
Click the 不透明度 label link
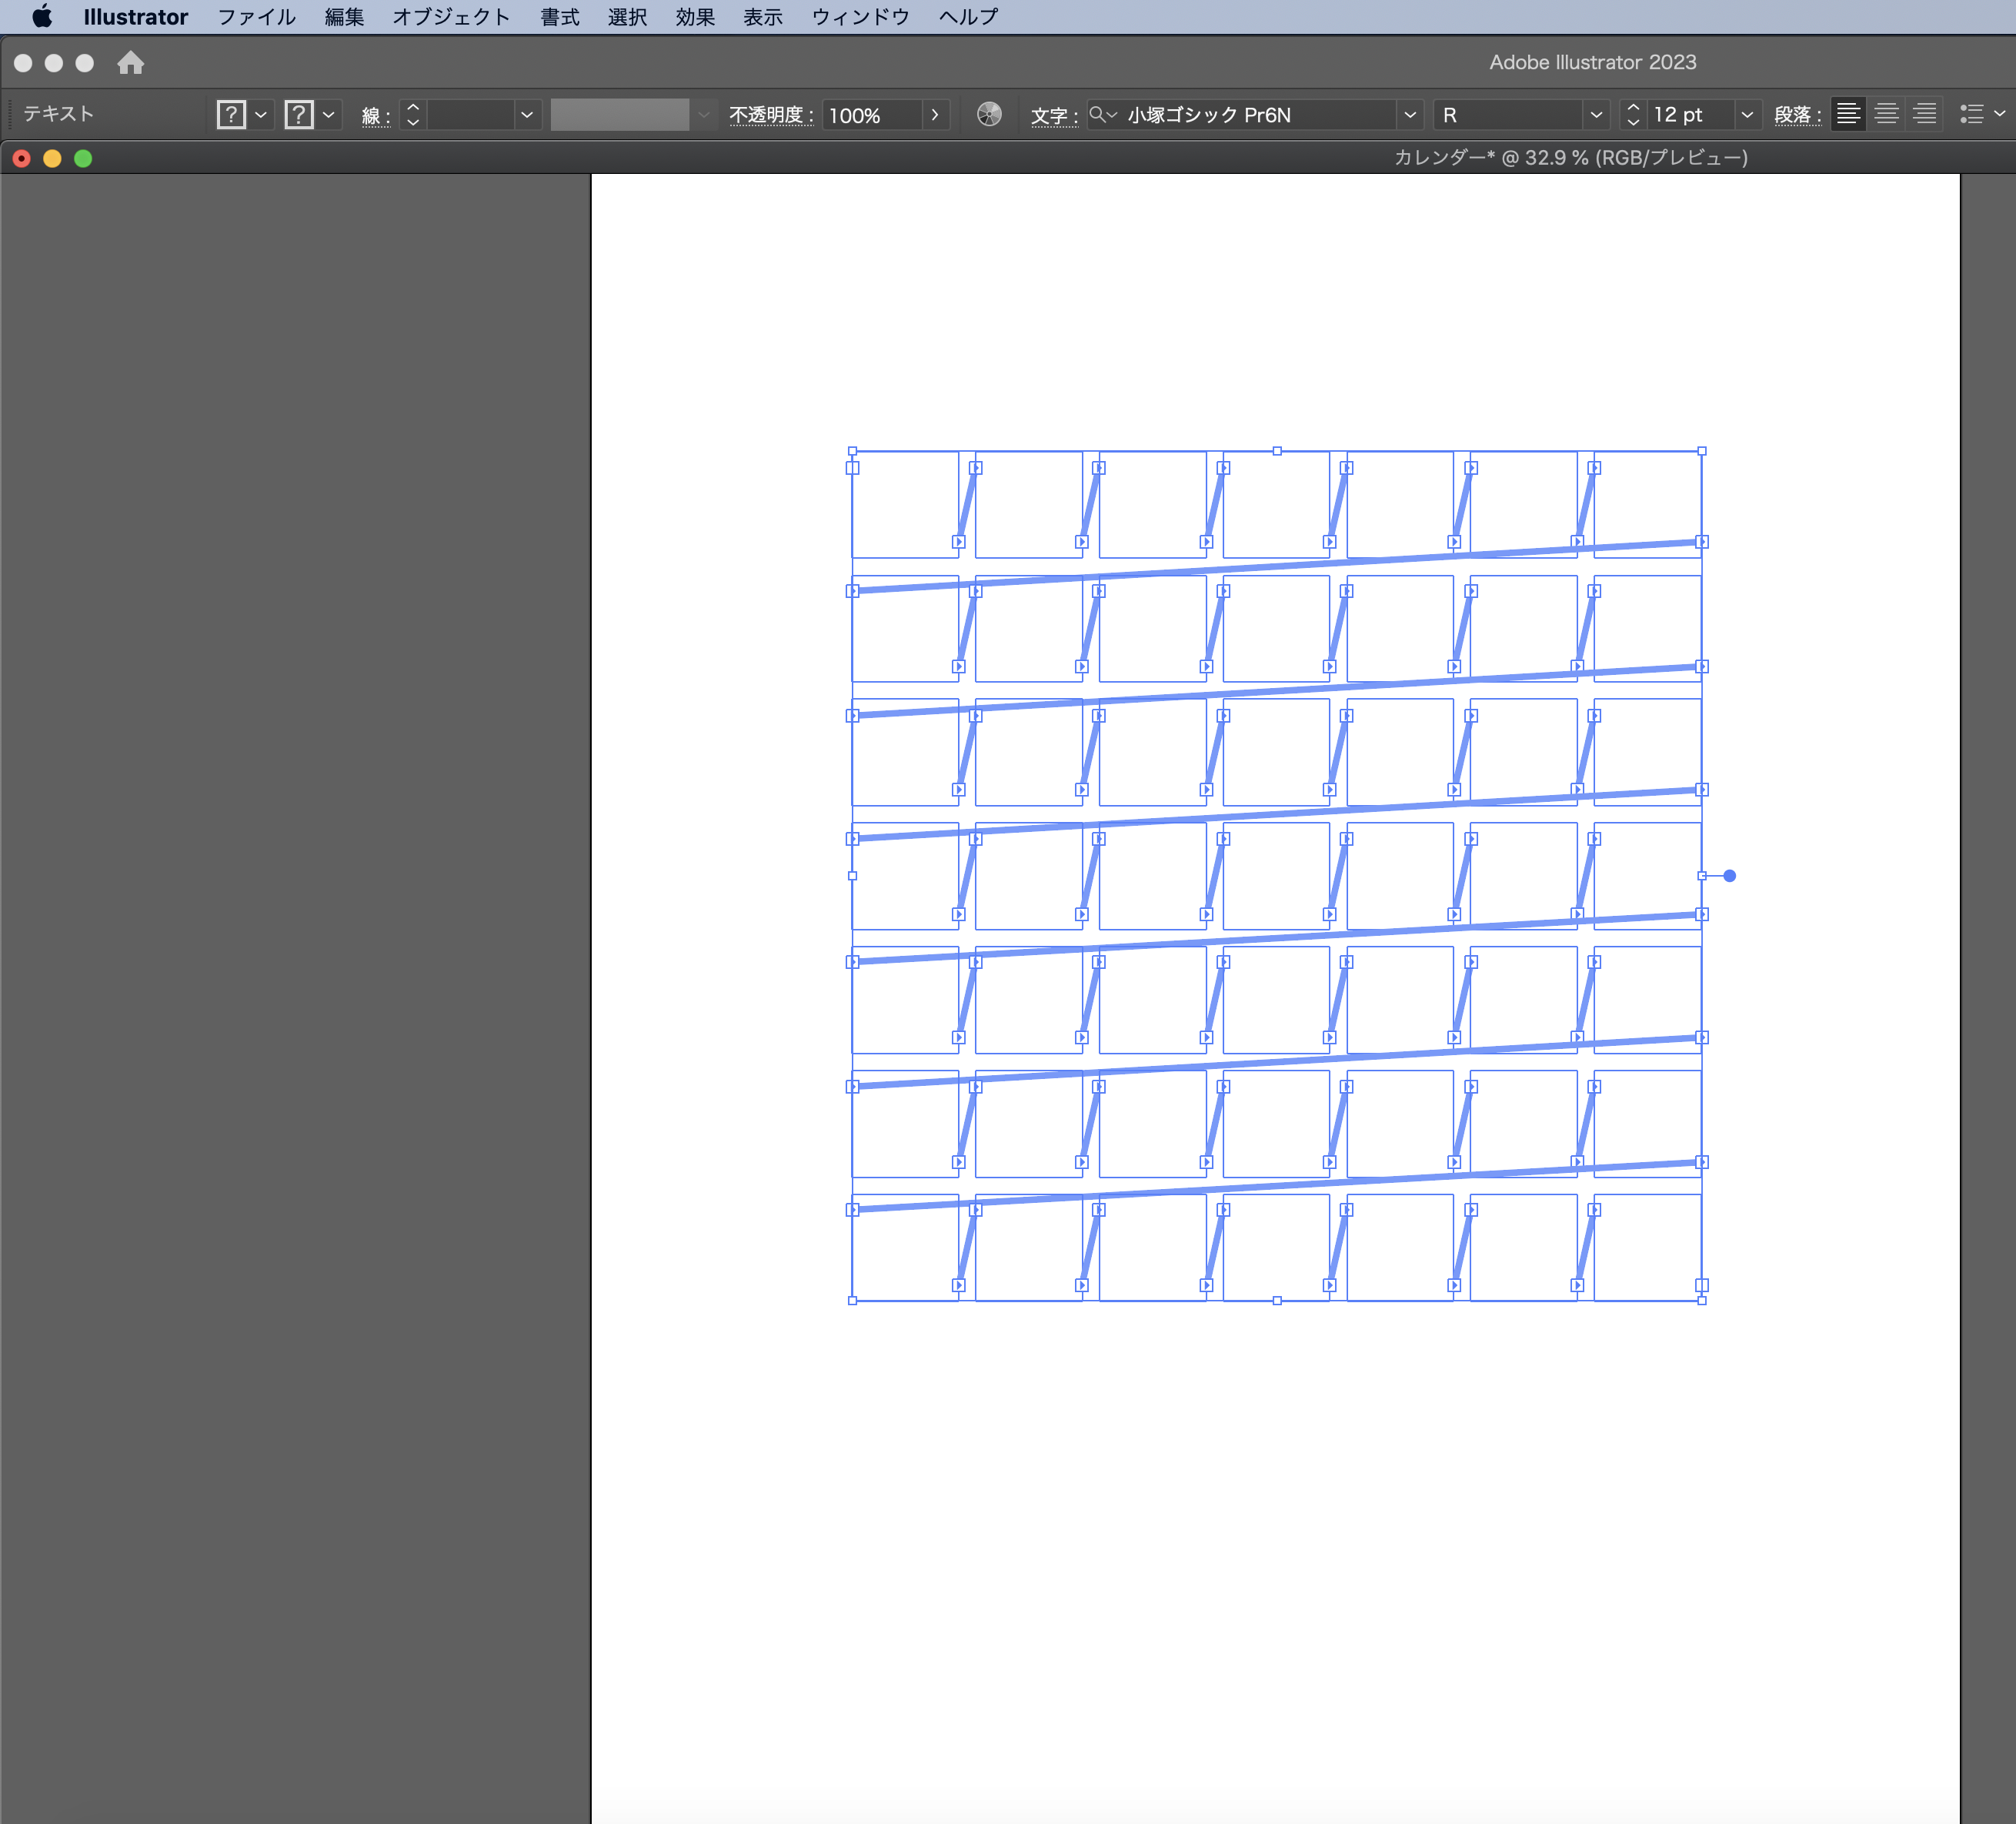(770, 116)
